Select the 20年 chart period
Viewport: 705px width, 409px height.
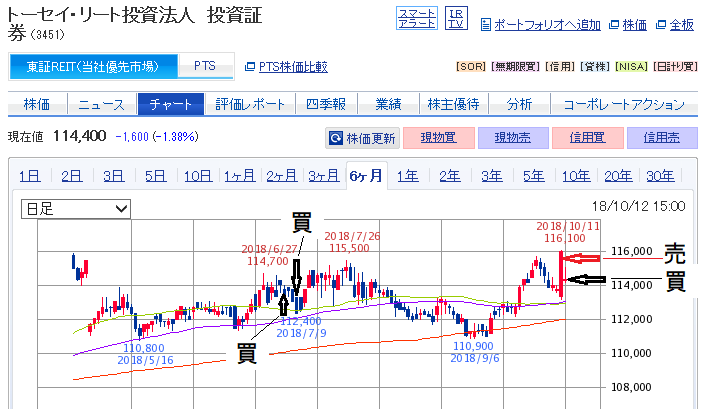point(618,176)
